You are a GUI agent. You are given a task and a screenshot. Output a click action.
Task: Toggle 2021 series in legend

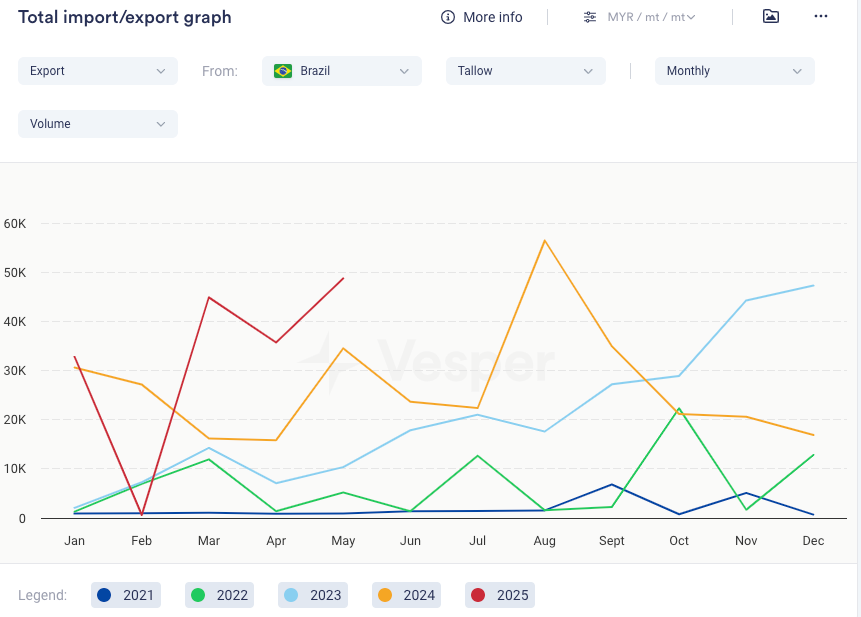coord(126,595)
